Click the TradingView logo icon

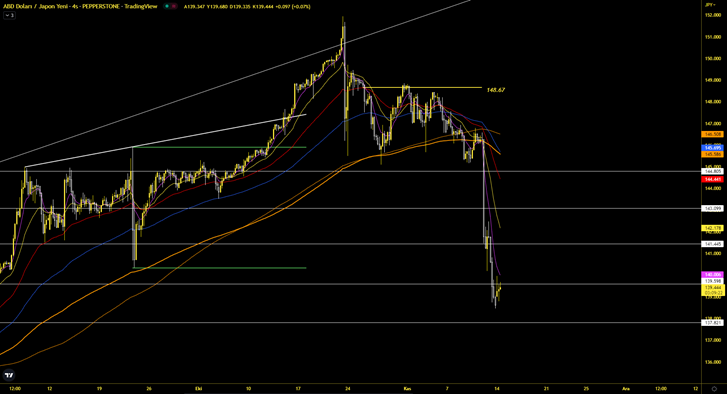(9, 375)
